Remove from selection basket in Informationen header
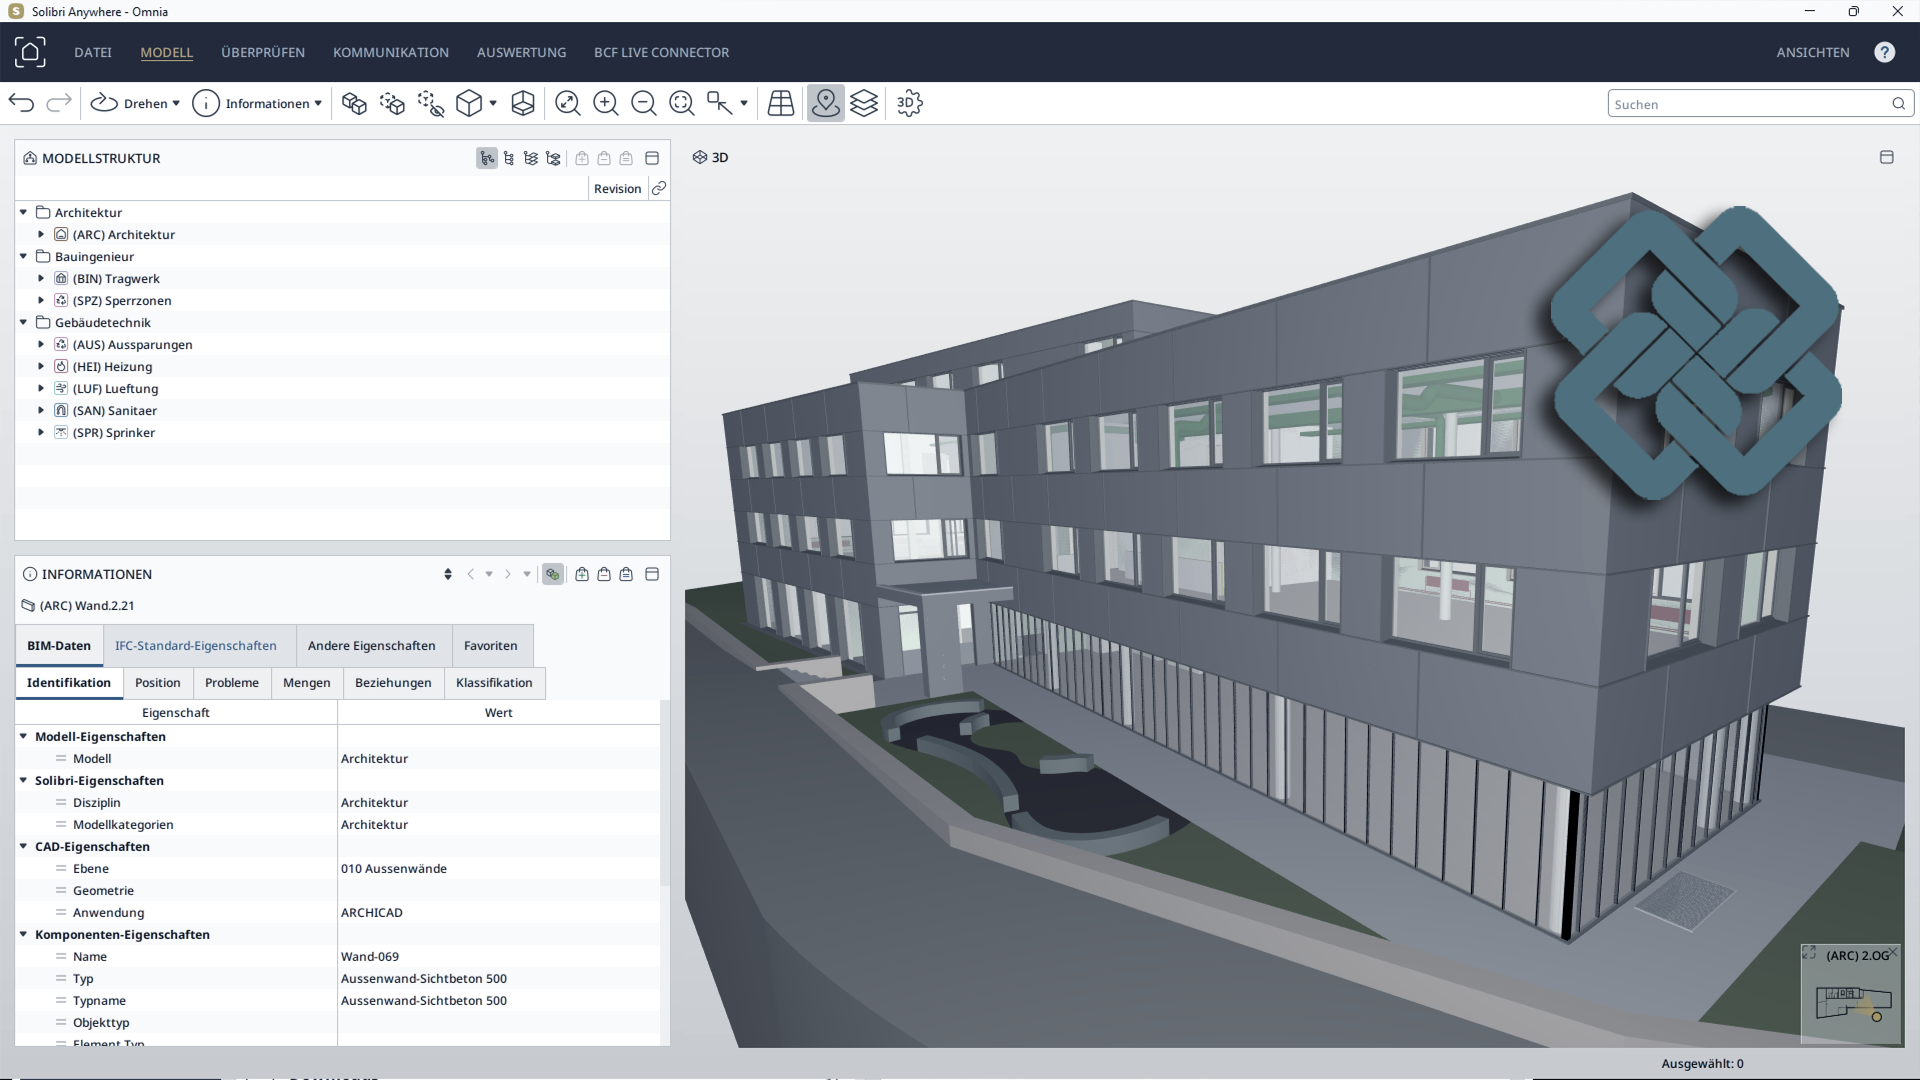1920x1080 pixels. click(604, 574)
